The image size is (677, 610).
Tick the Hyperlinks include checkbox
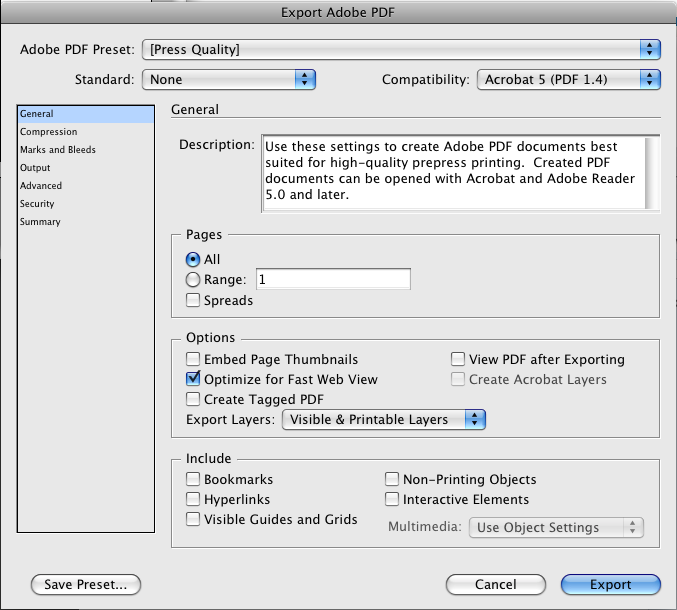point(193,499)
